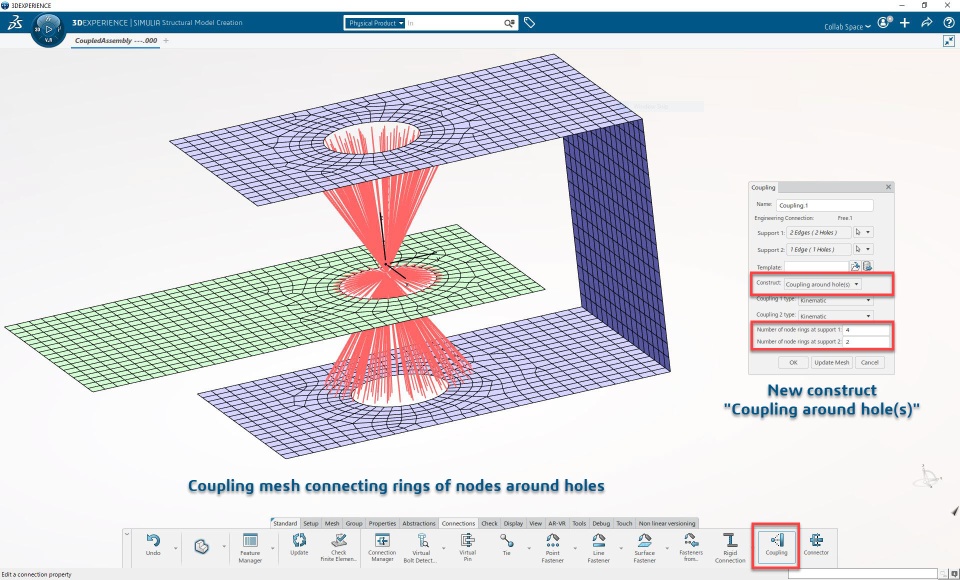Click Cancel in Coupling dialog
Image resolution: width=960 pixels, height=580 pixels.
point(869,363)
